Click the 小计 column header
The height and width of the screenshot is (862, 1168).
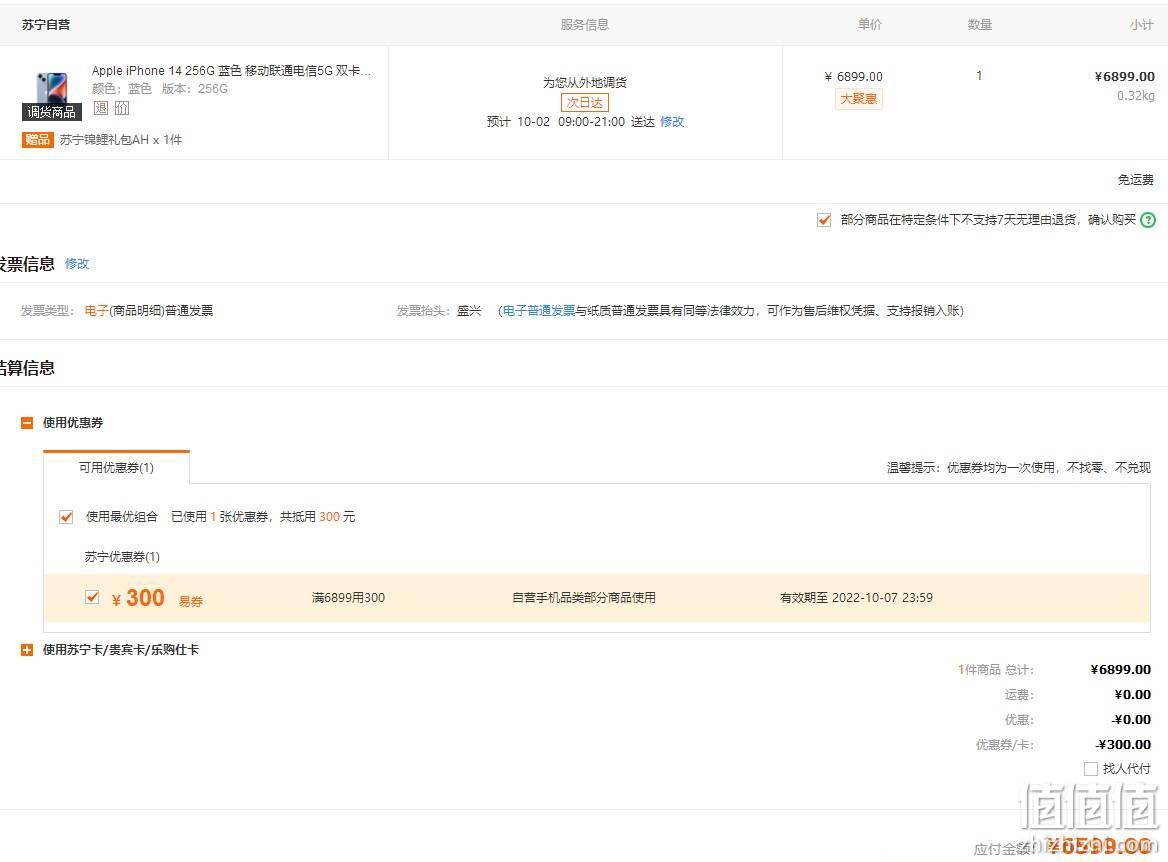[1142, 25]
